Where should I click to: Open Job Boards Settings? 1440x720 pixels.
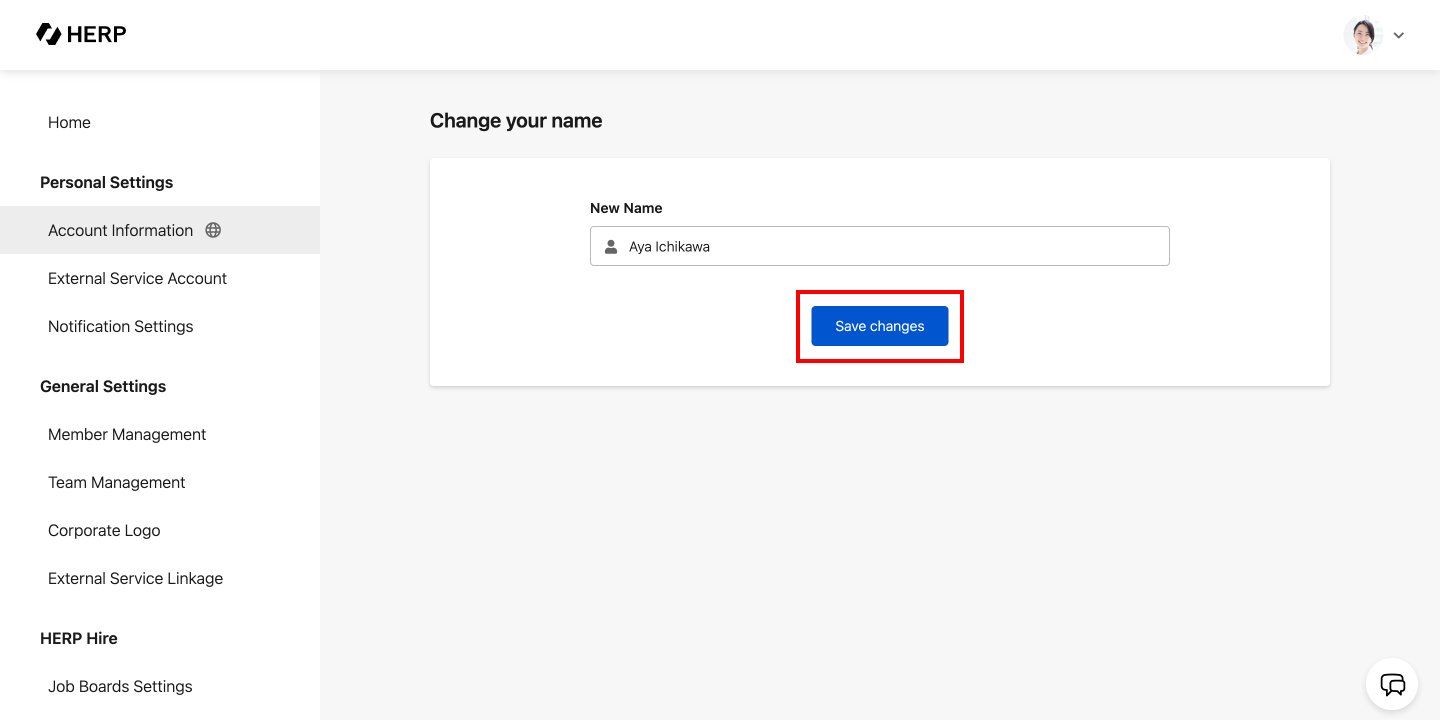point(120,686)
